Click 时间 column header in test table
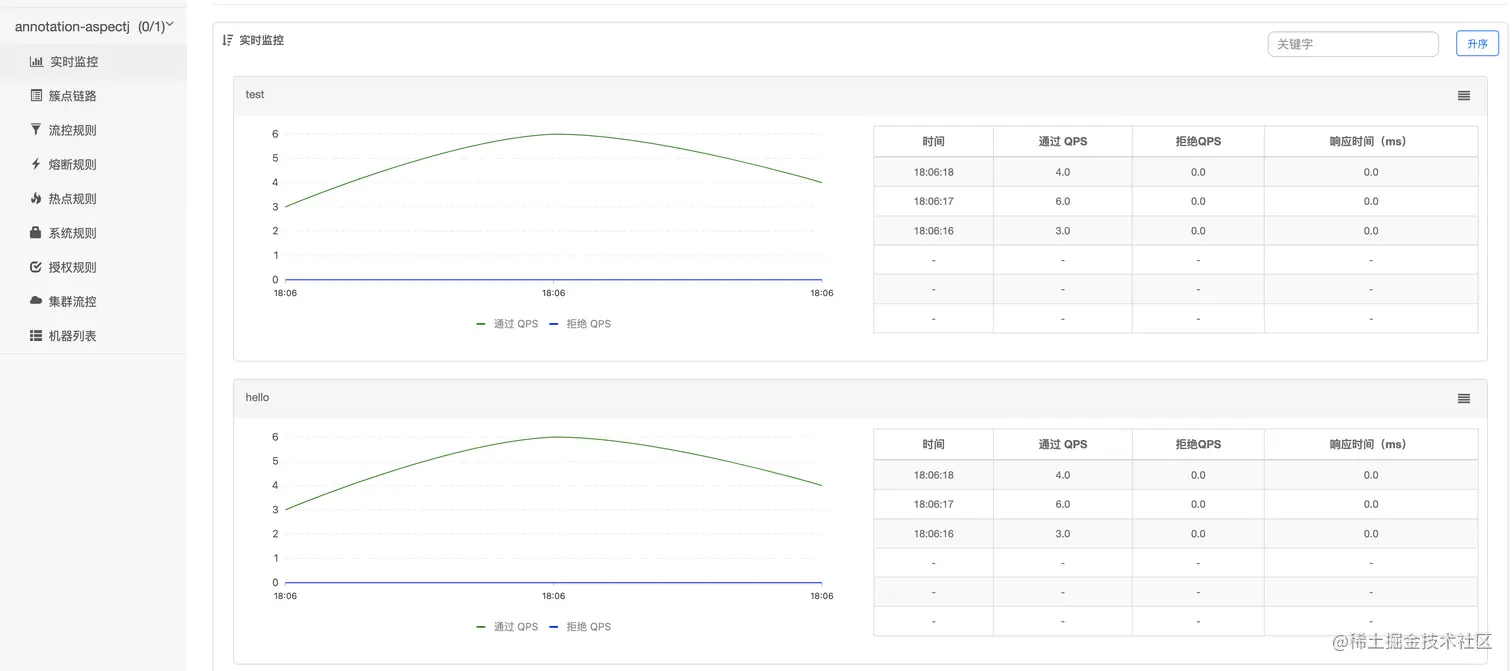This screenshot has width=1512, height=671. point(933,142)
